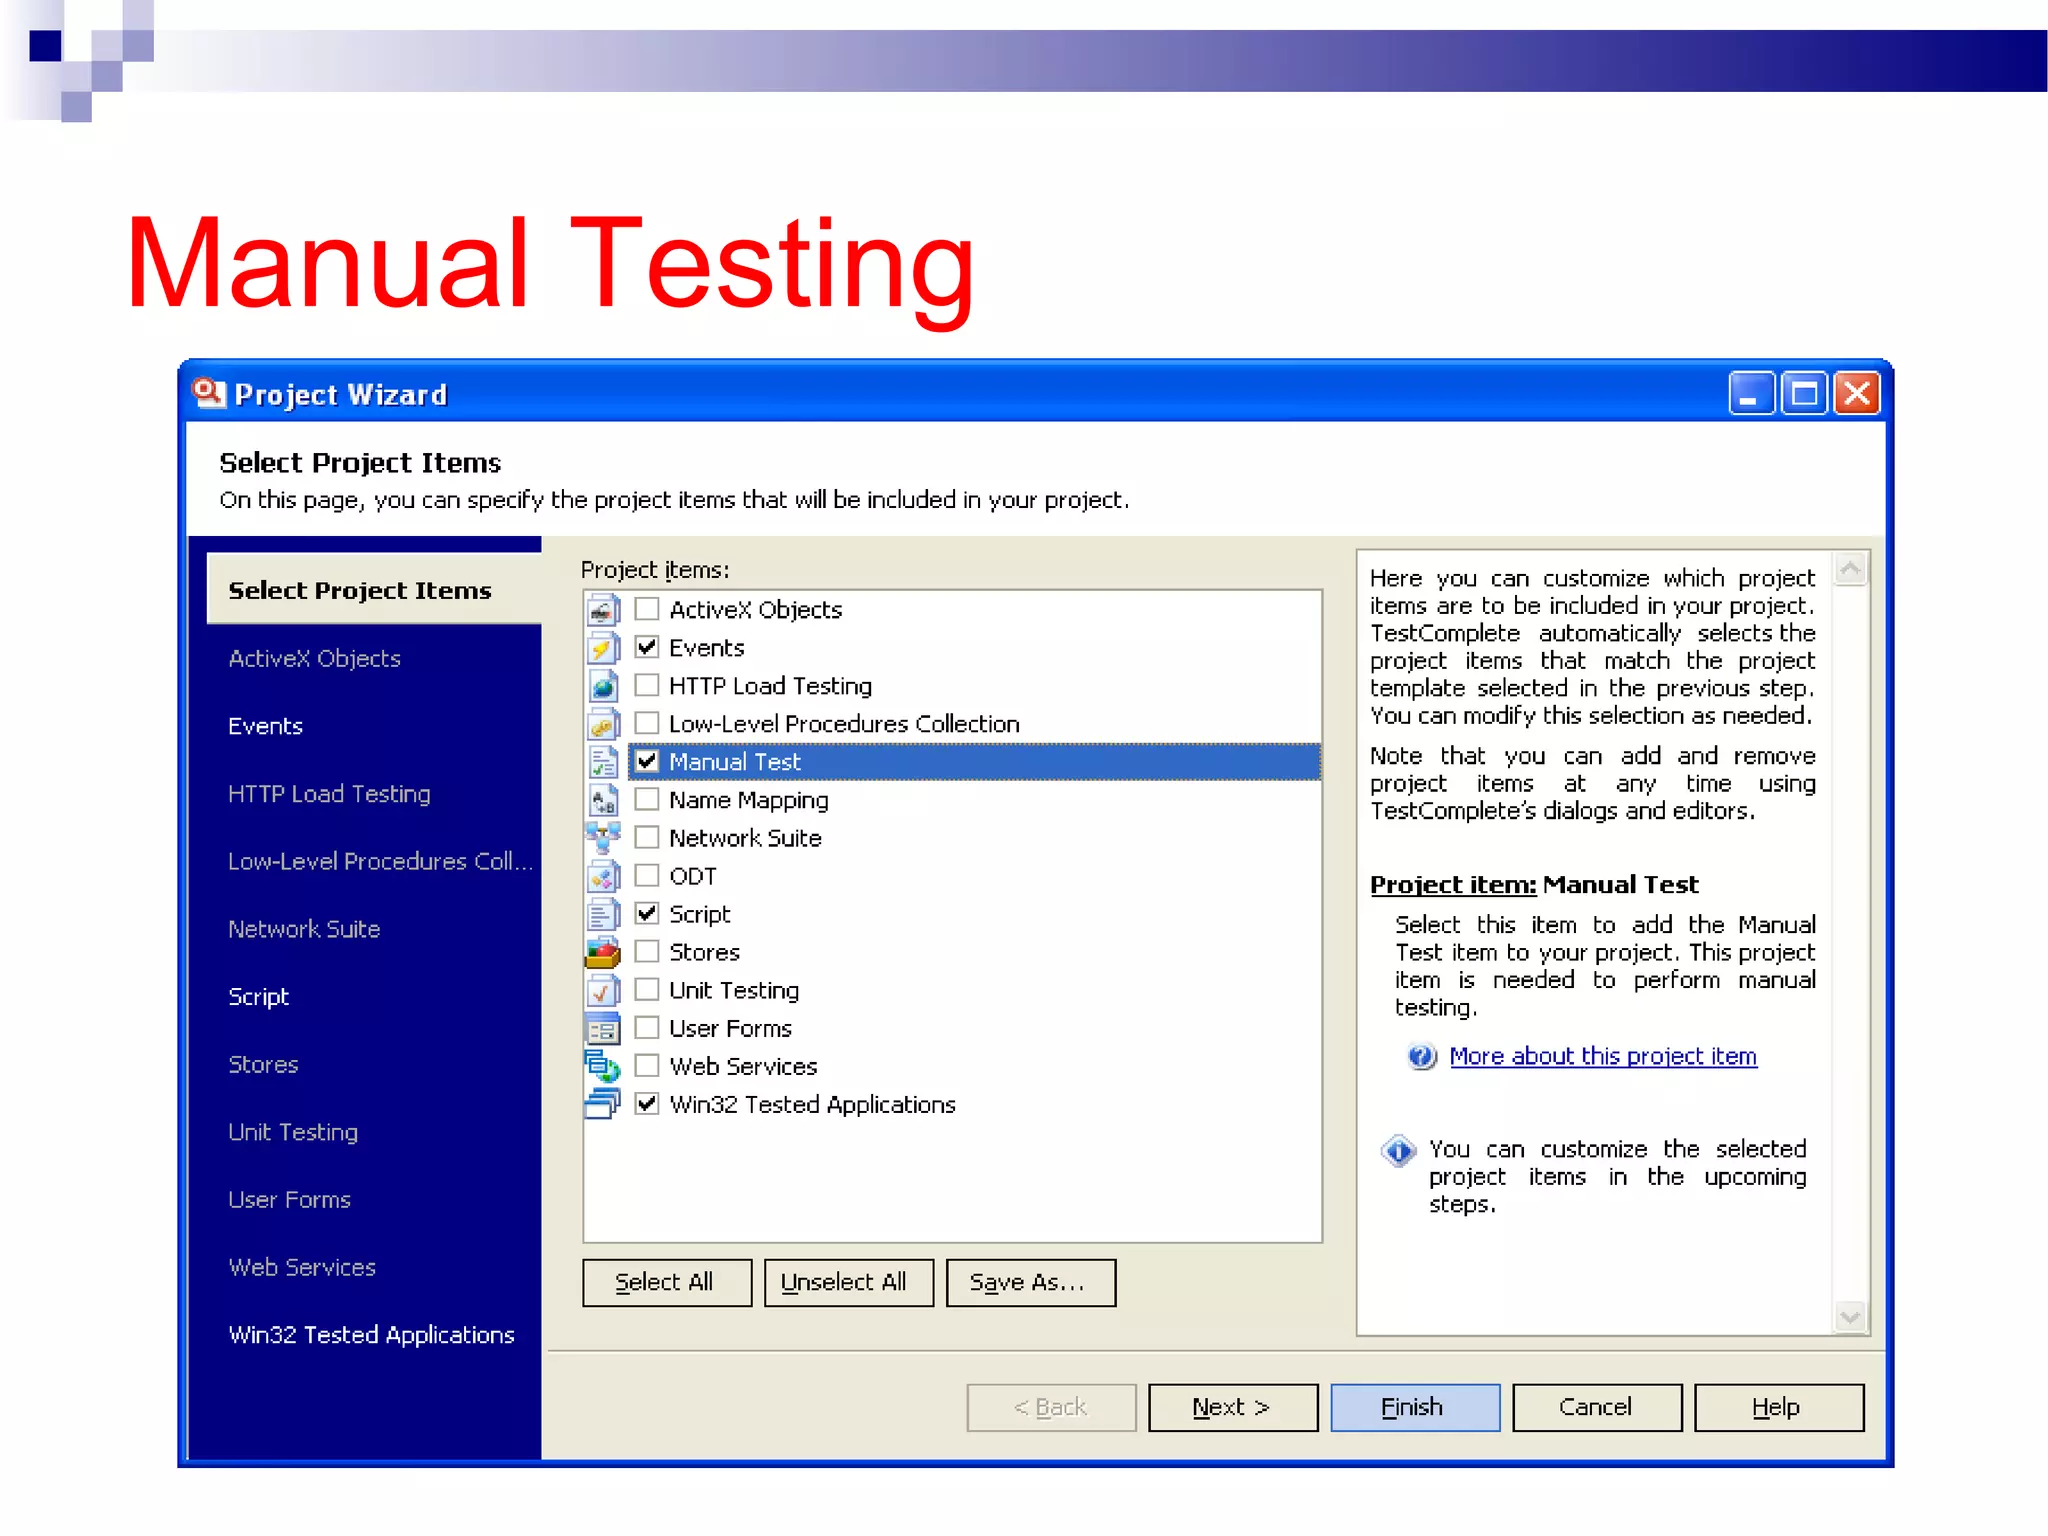Viewport: 2048px width, 1536px height.
Task: Click the Project Wizard title bar icon
Action: point(209,393)
